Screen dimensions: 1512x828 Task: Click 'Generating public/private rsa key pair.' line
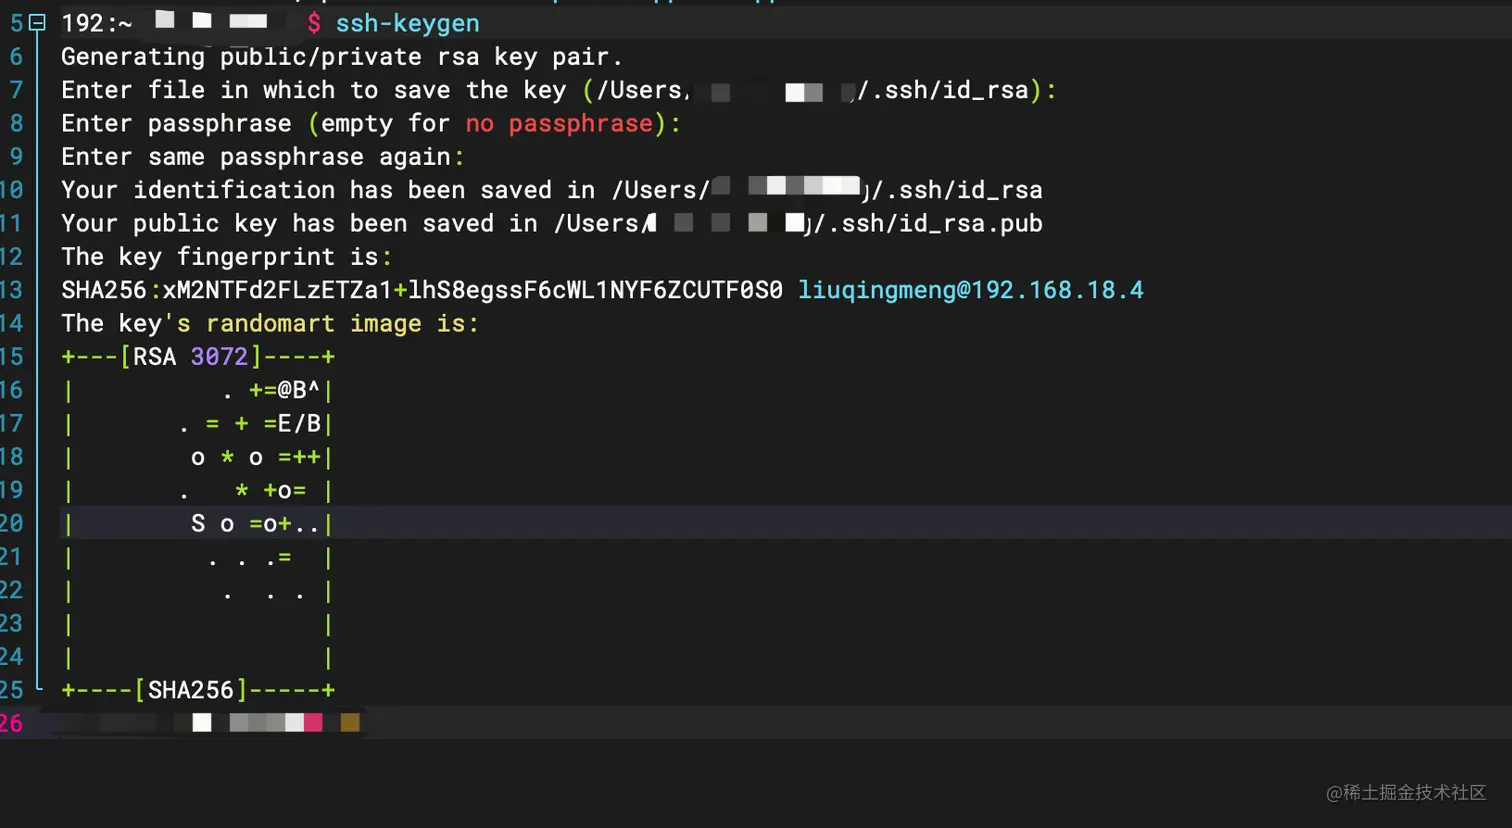[x=341, y=57]
